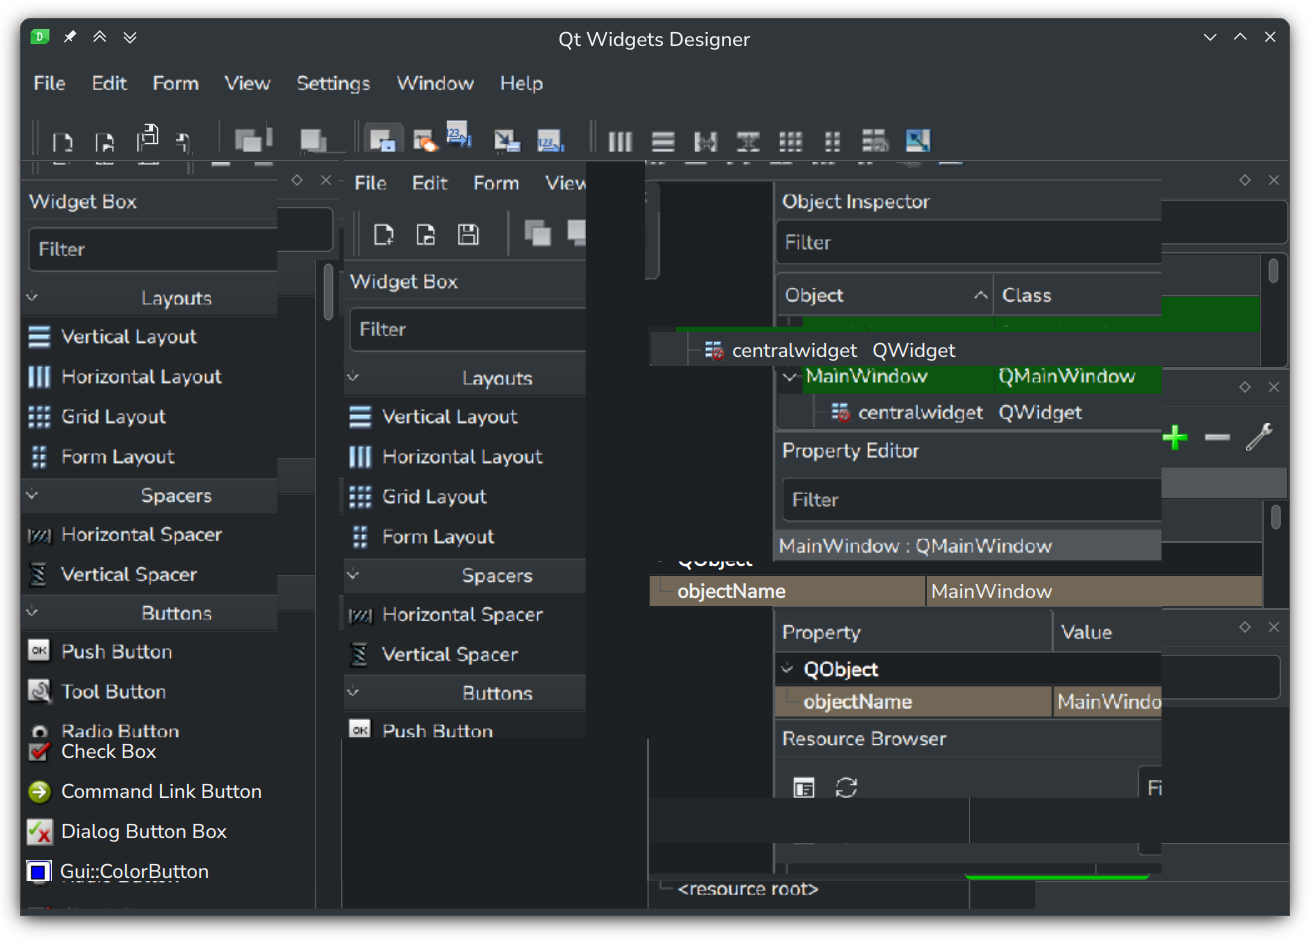The width and height of the screenshot is (1315, 946).
Task: Open the Settings menu
Action: pyautogui.click(x=333, y=83)
